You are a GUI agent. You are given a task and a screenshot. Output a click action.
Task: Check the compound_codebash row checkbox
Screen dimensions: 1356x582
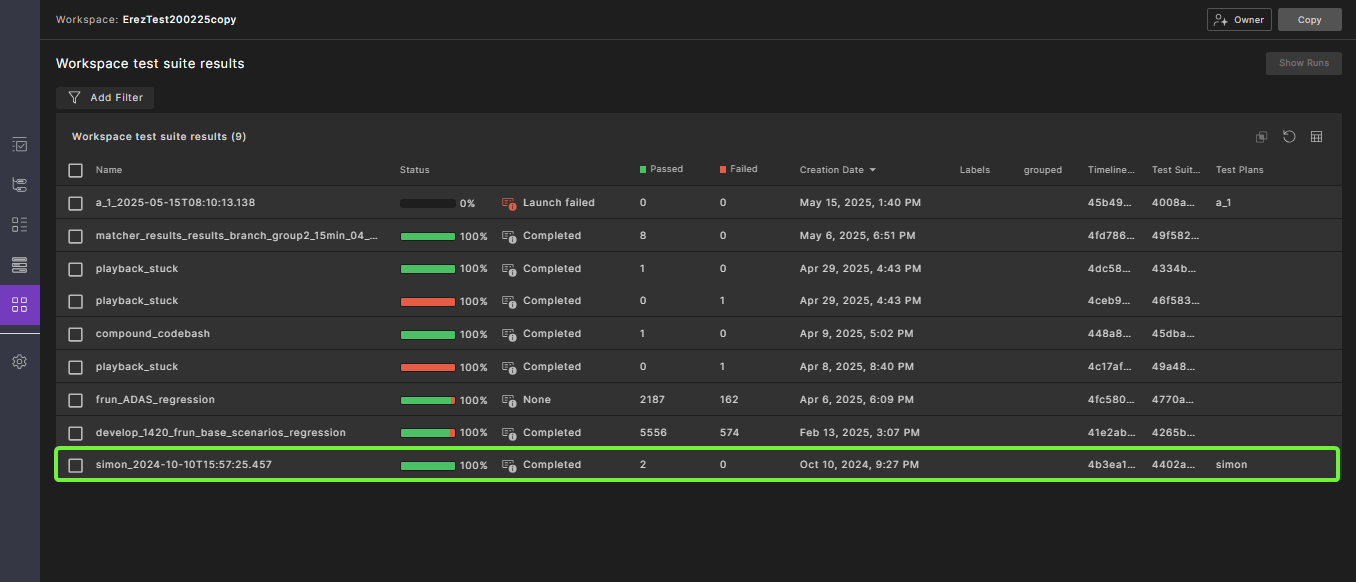click(75, 334)
